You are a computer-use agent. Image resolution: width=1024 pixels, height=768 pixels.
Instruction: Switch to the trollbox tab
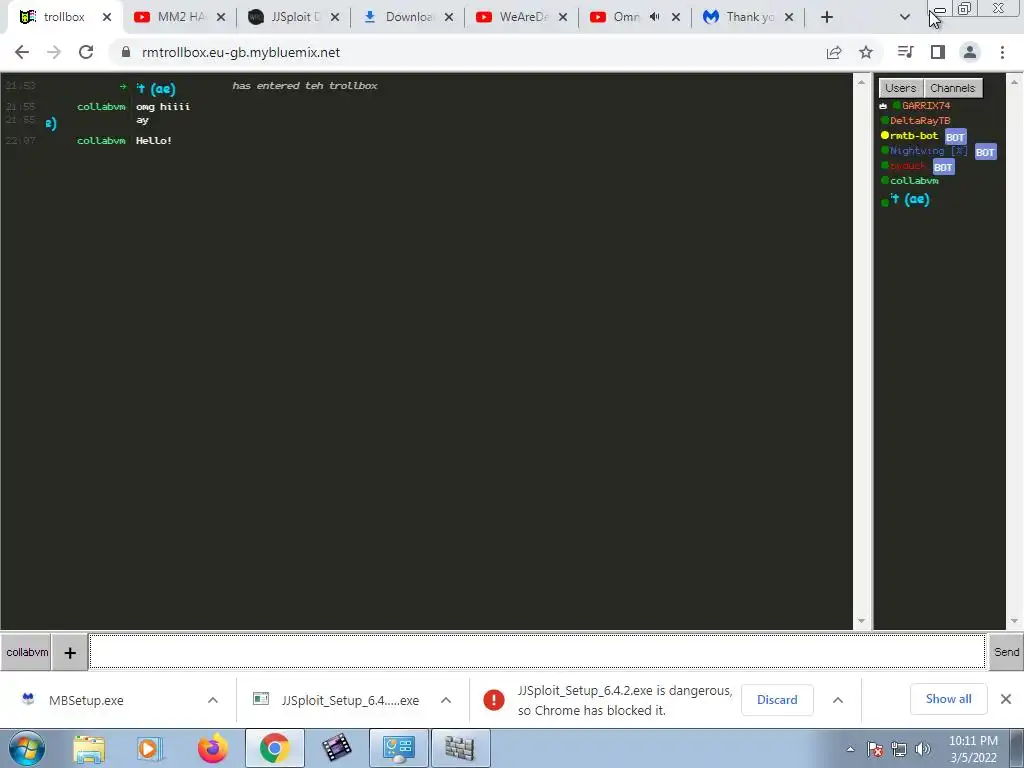pos(64,17)
